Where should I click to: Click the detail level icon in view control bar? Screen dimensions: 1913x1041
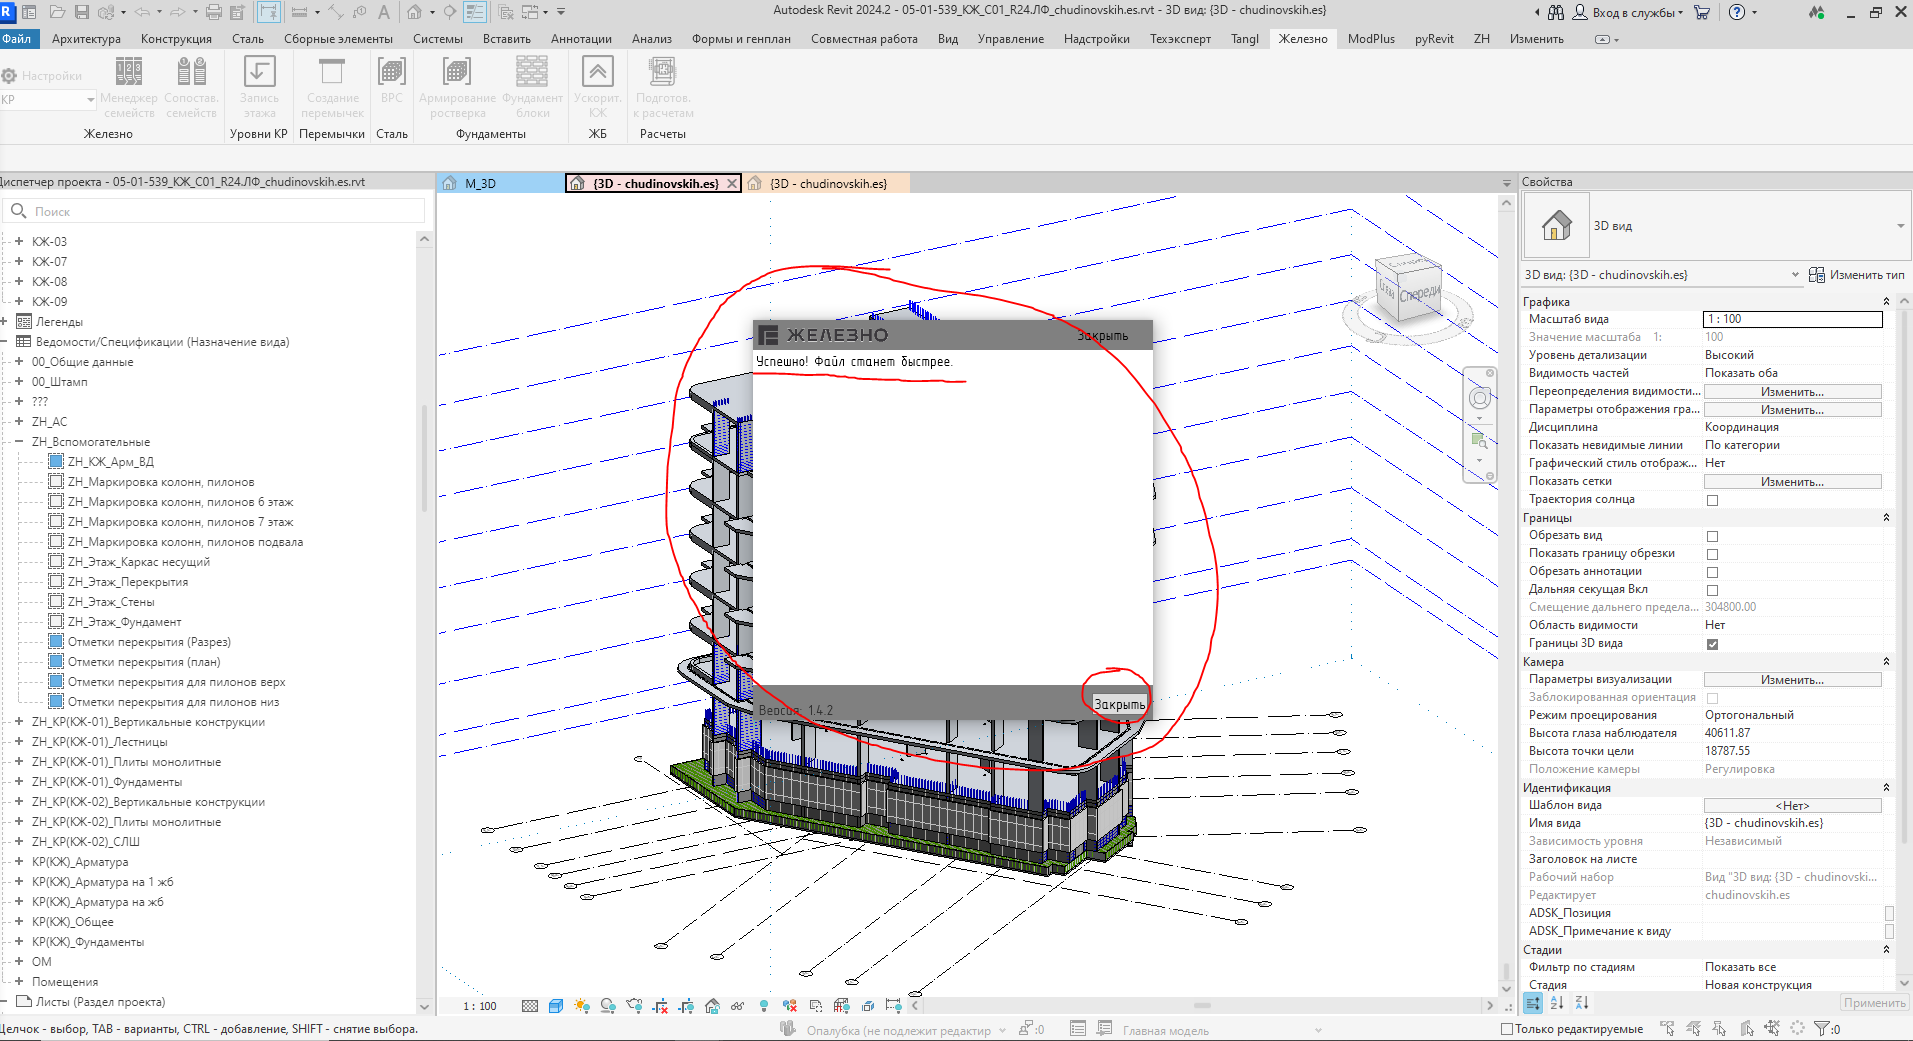click(x=530, y=1006)
